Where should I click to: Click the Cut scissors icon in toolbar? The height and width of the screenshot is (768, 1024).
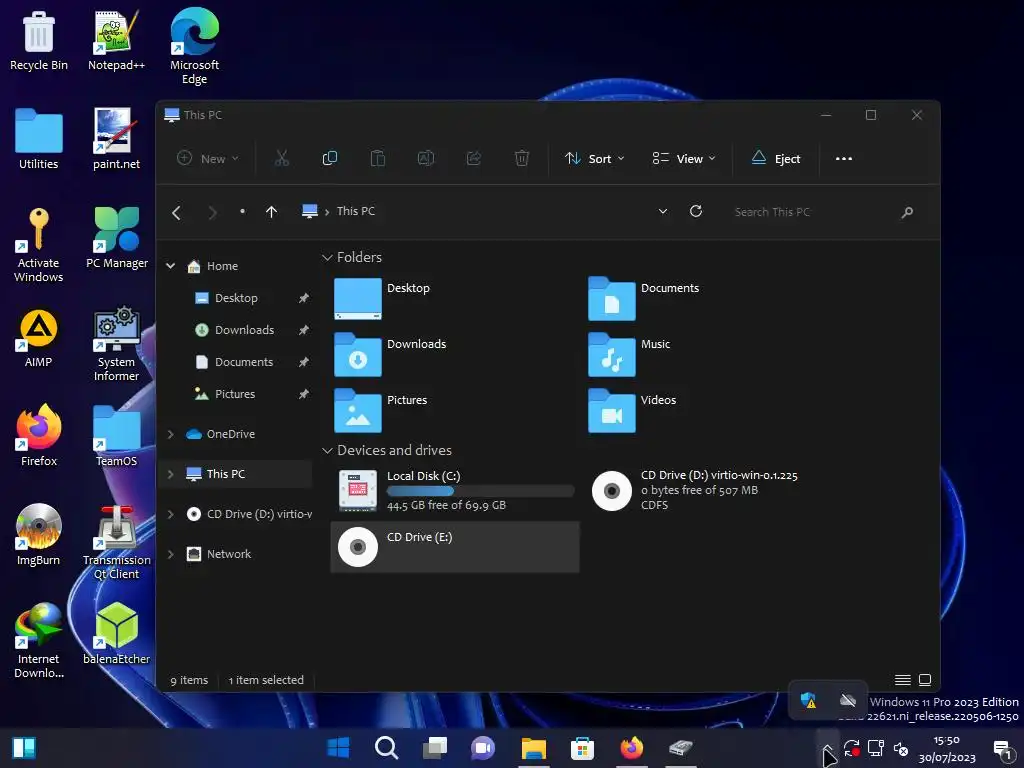(281, 158)
